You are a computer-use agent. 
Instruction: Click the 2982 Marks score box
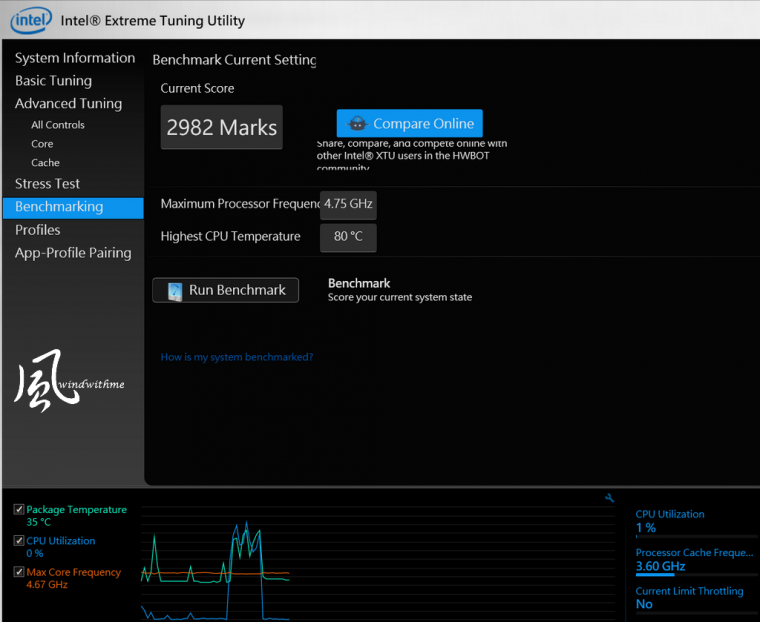pos(222,127)
